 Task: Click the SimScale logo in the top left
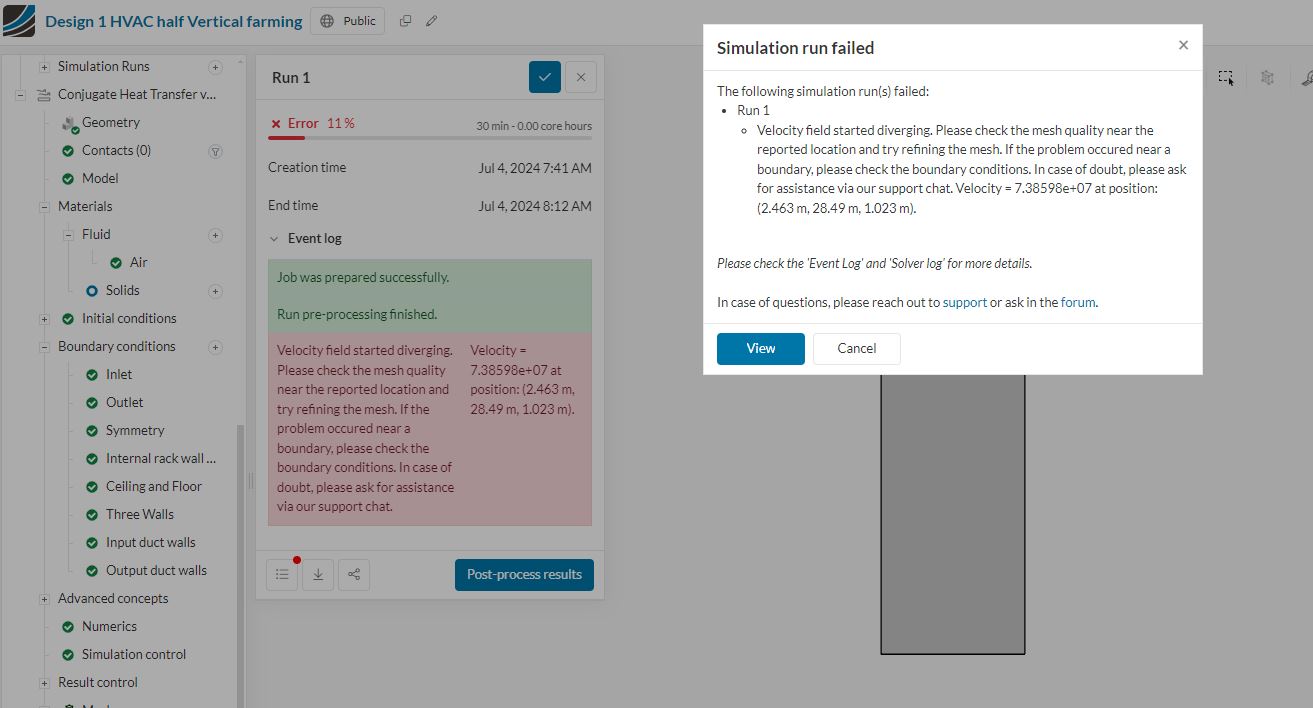19,20
